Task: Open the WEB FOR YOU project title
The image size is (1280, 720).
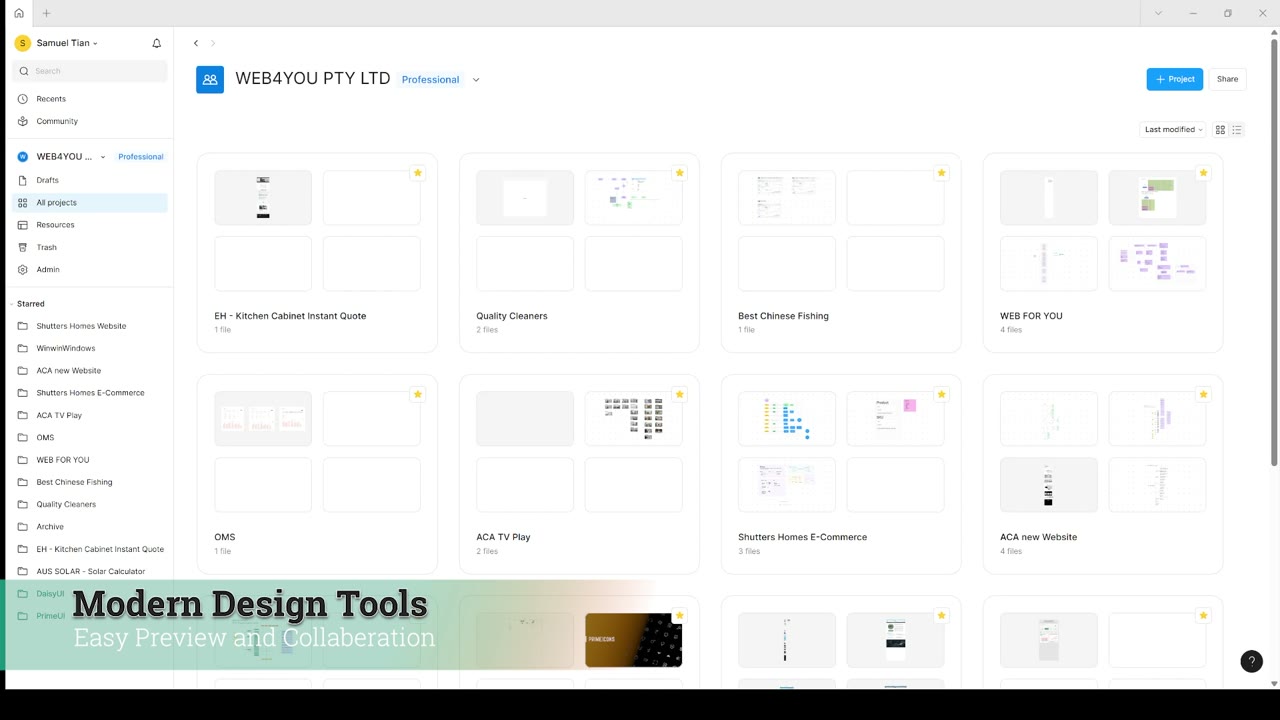Action: point(1031,316)
